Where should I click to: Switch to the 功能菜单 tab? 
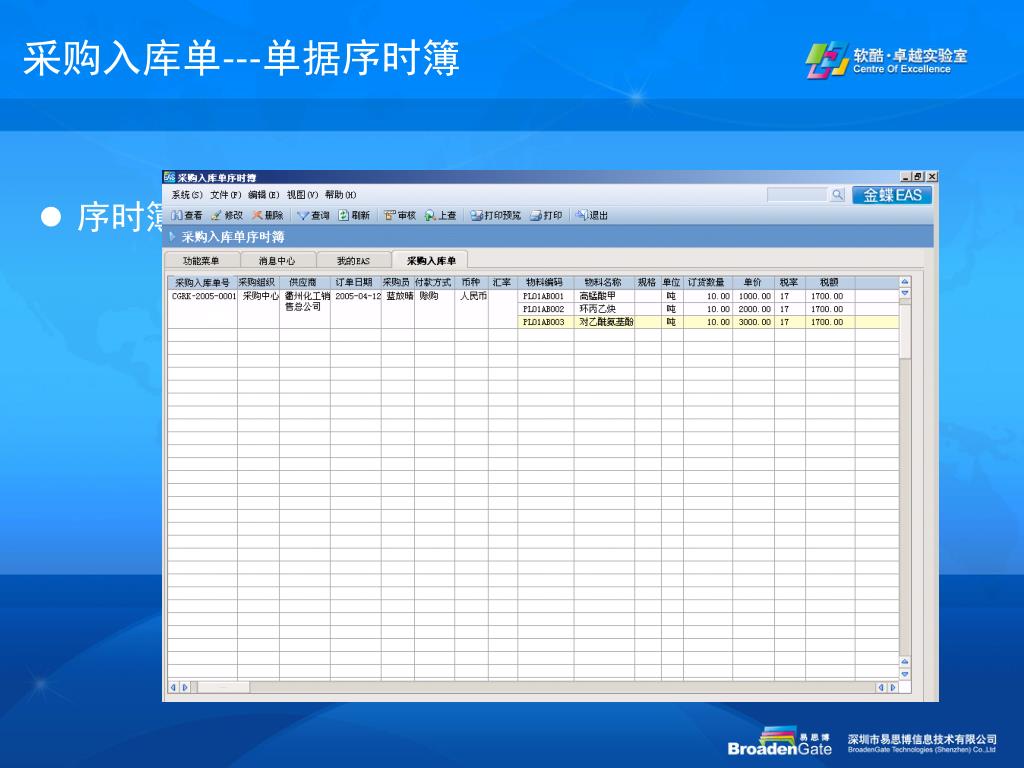pyautogui.click(x=202, y=261)
